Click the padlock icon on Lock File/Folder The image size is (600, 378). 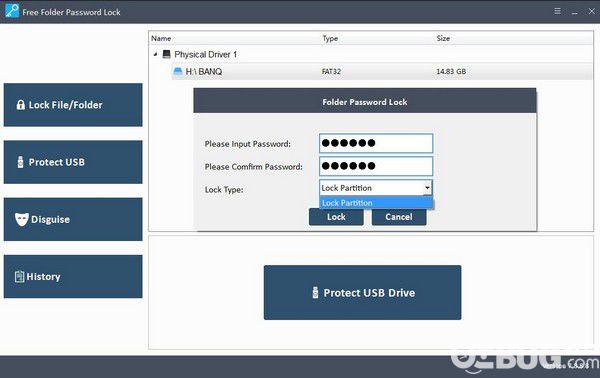pyautogui.click(x=21, y=105)
